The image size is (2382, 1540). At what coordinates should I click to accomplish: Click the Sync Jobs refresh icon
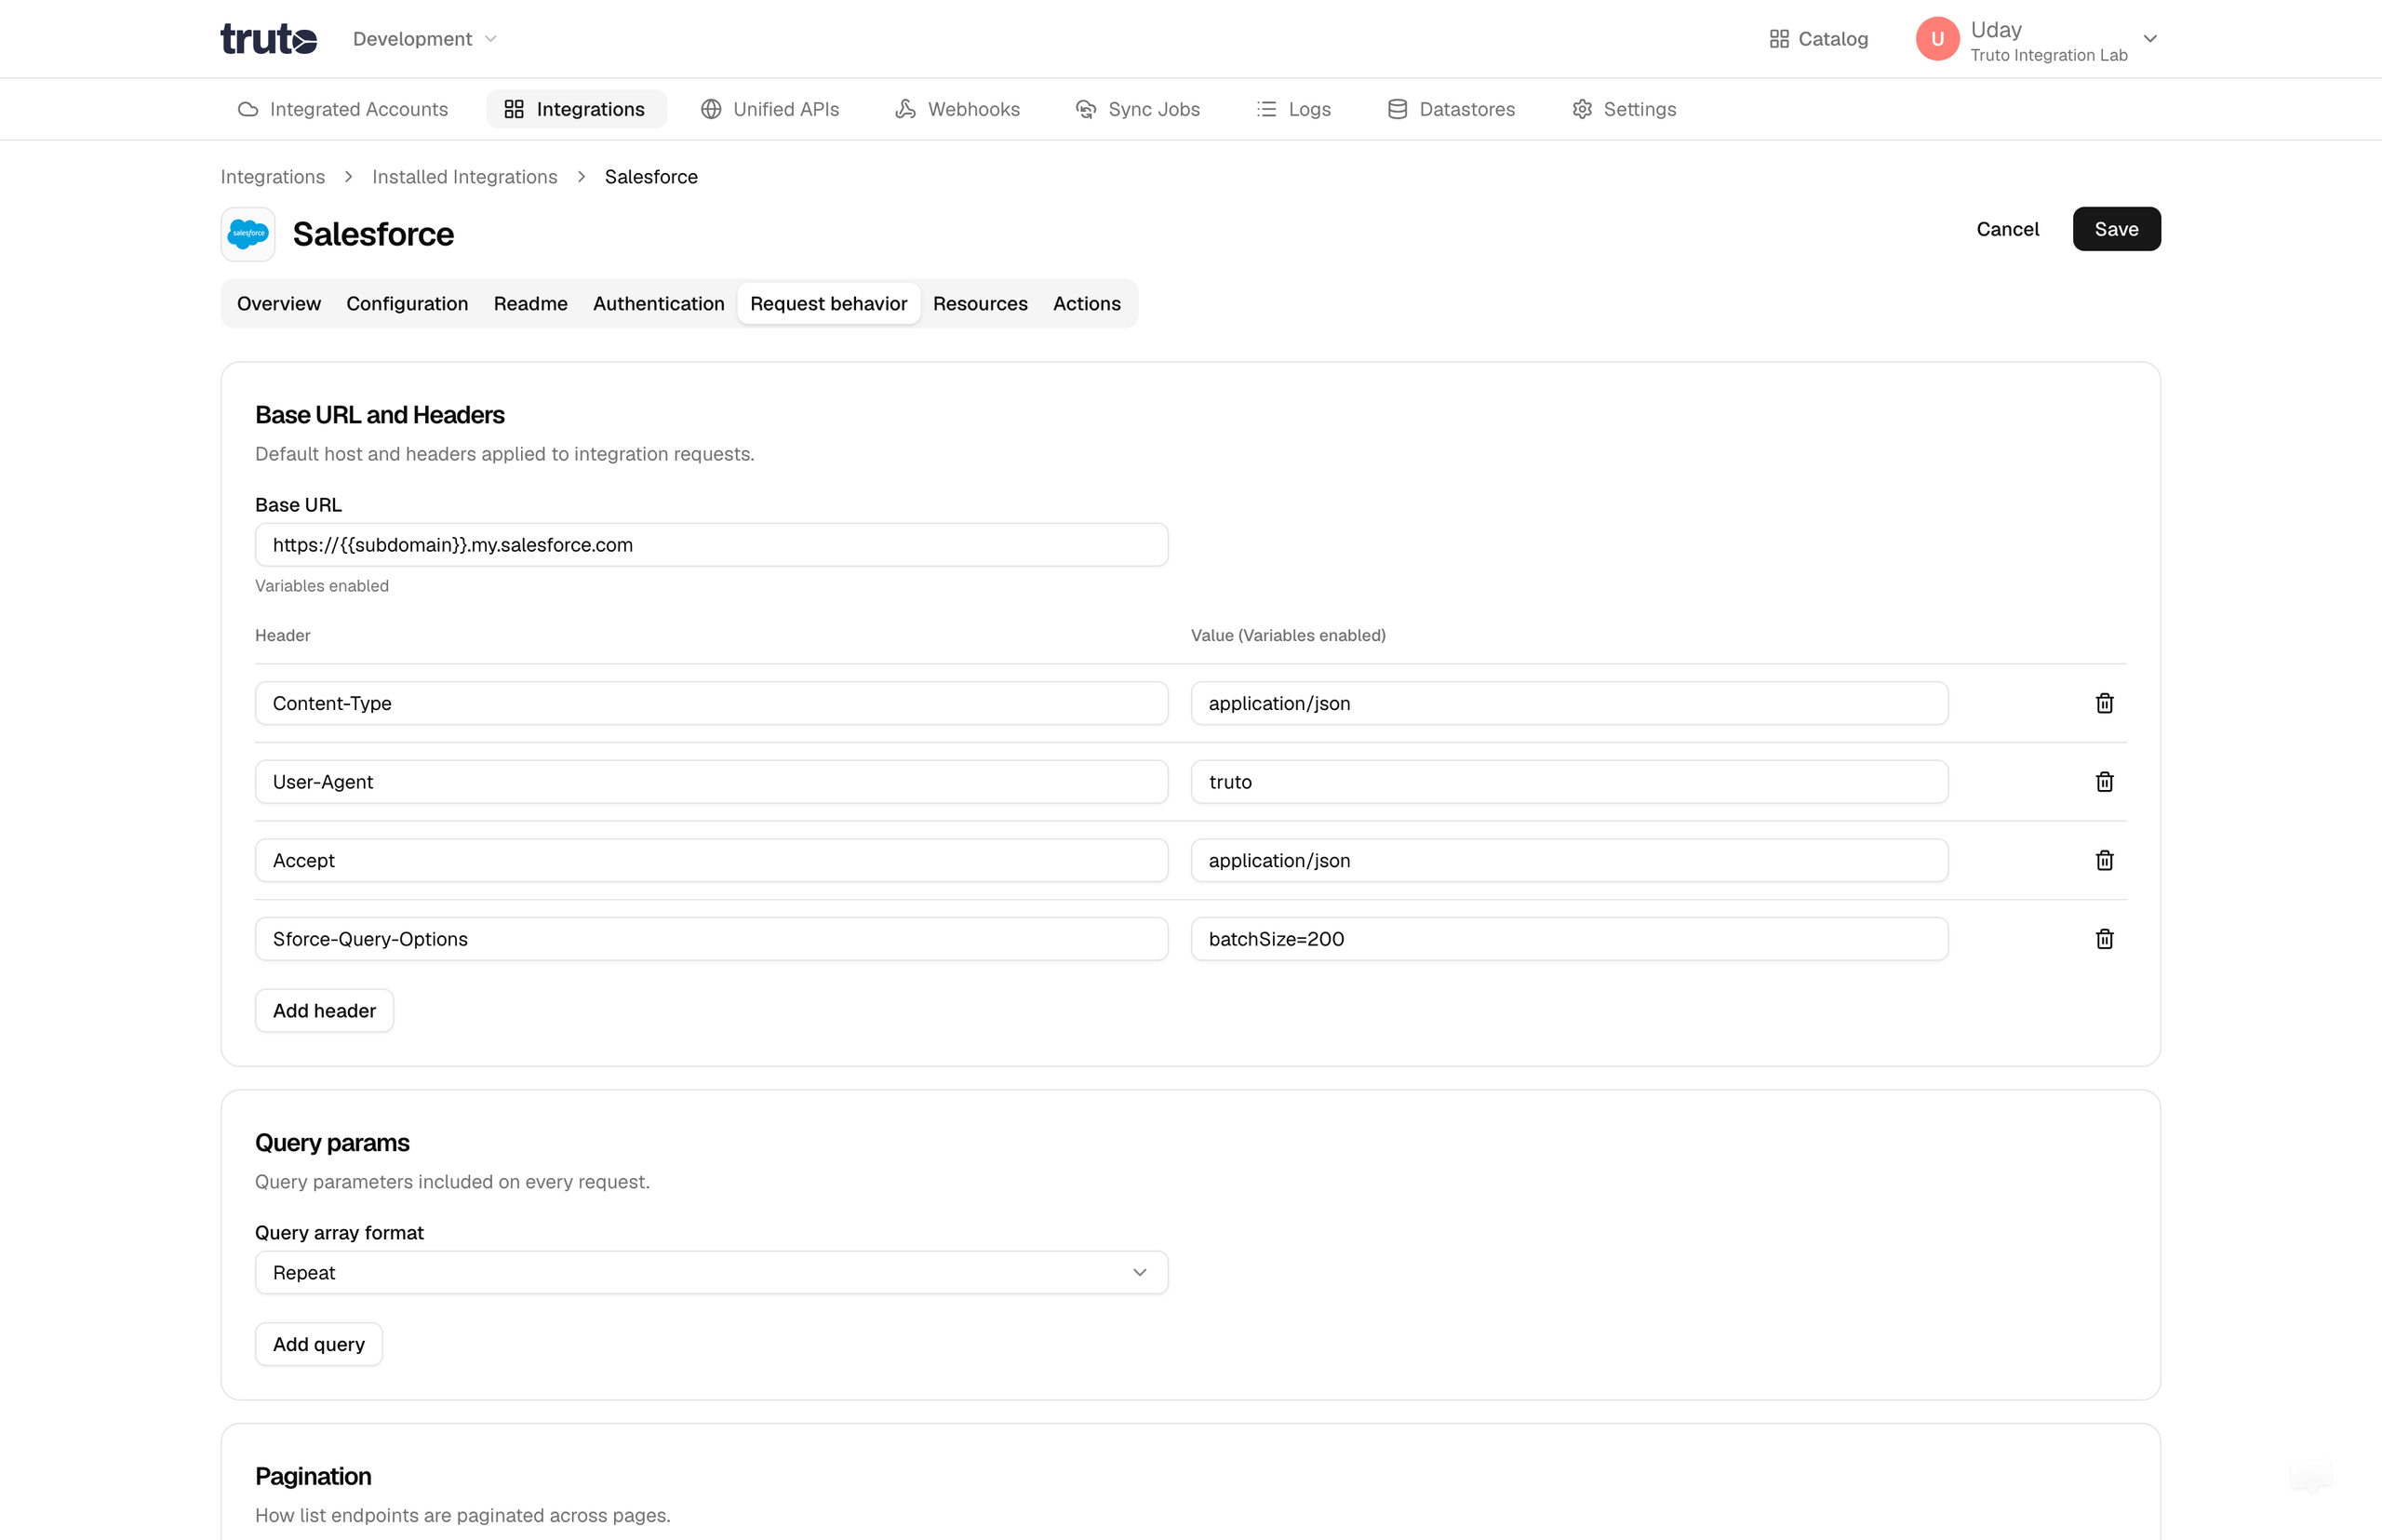[1086, 109]
